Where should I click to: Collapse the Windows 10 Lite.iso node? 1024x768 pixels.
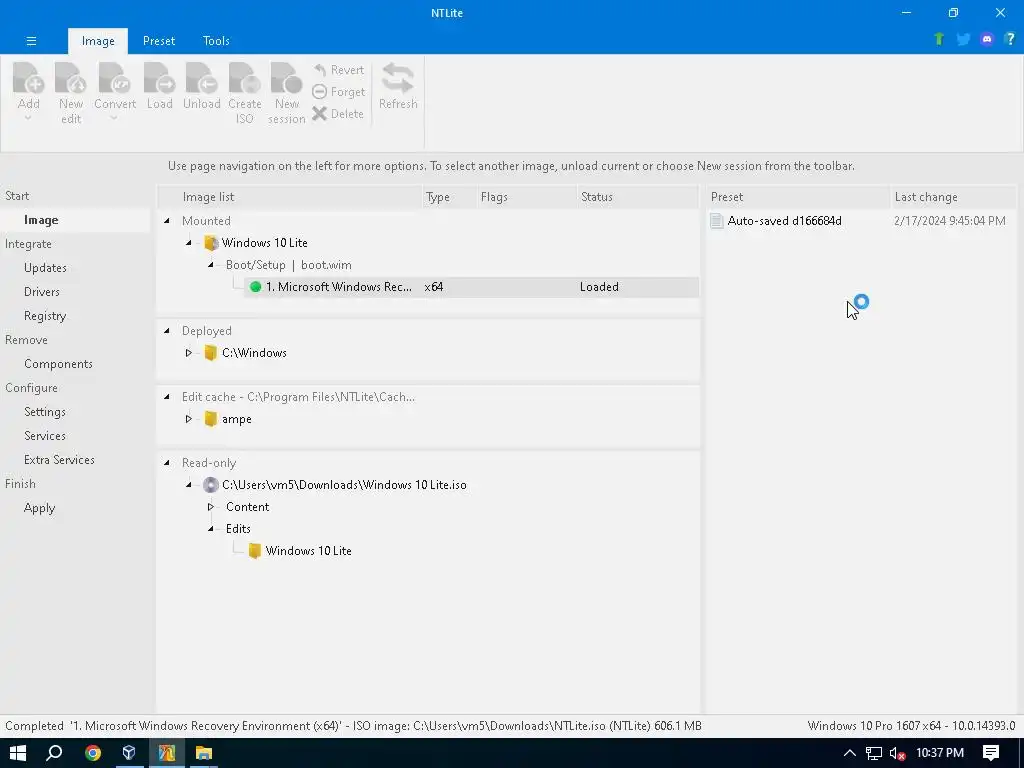click(x=189, y=485)
